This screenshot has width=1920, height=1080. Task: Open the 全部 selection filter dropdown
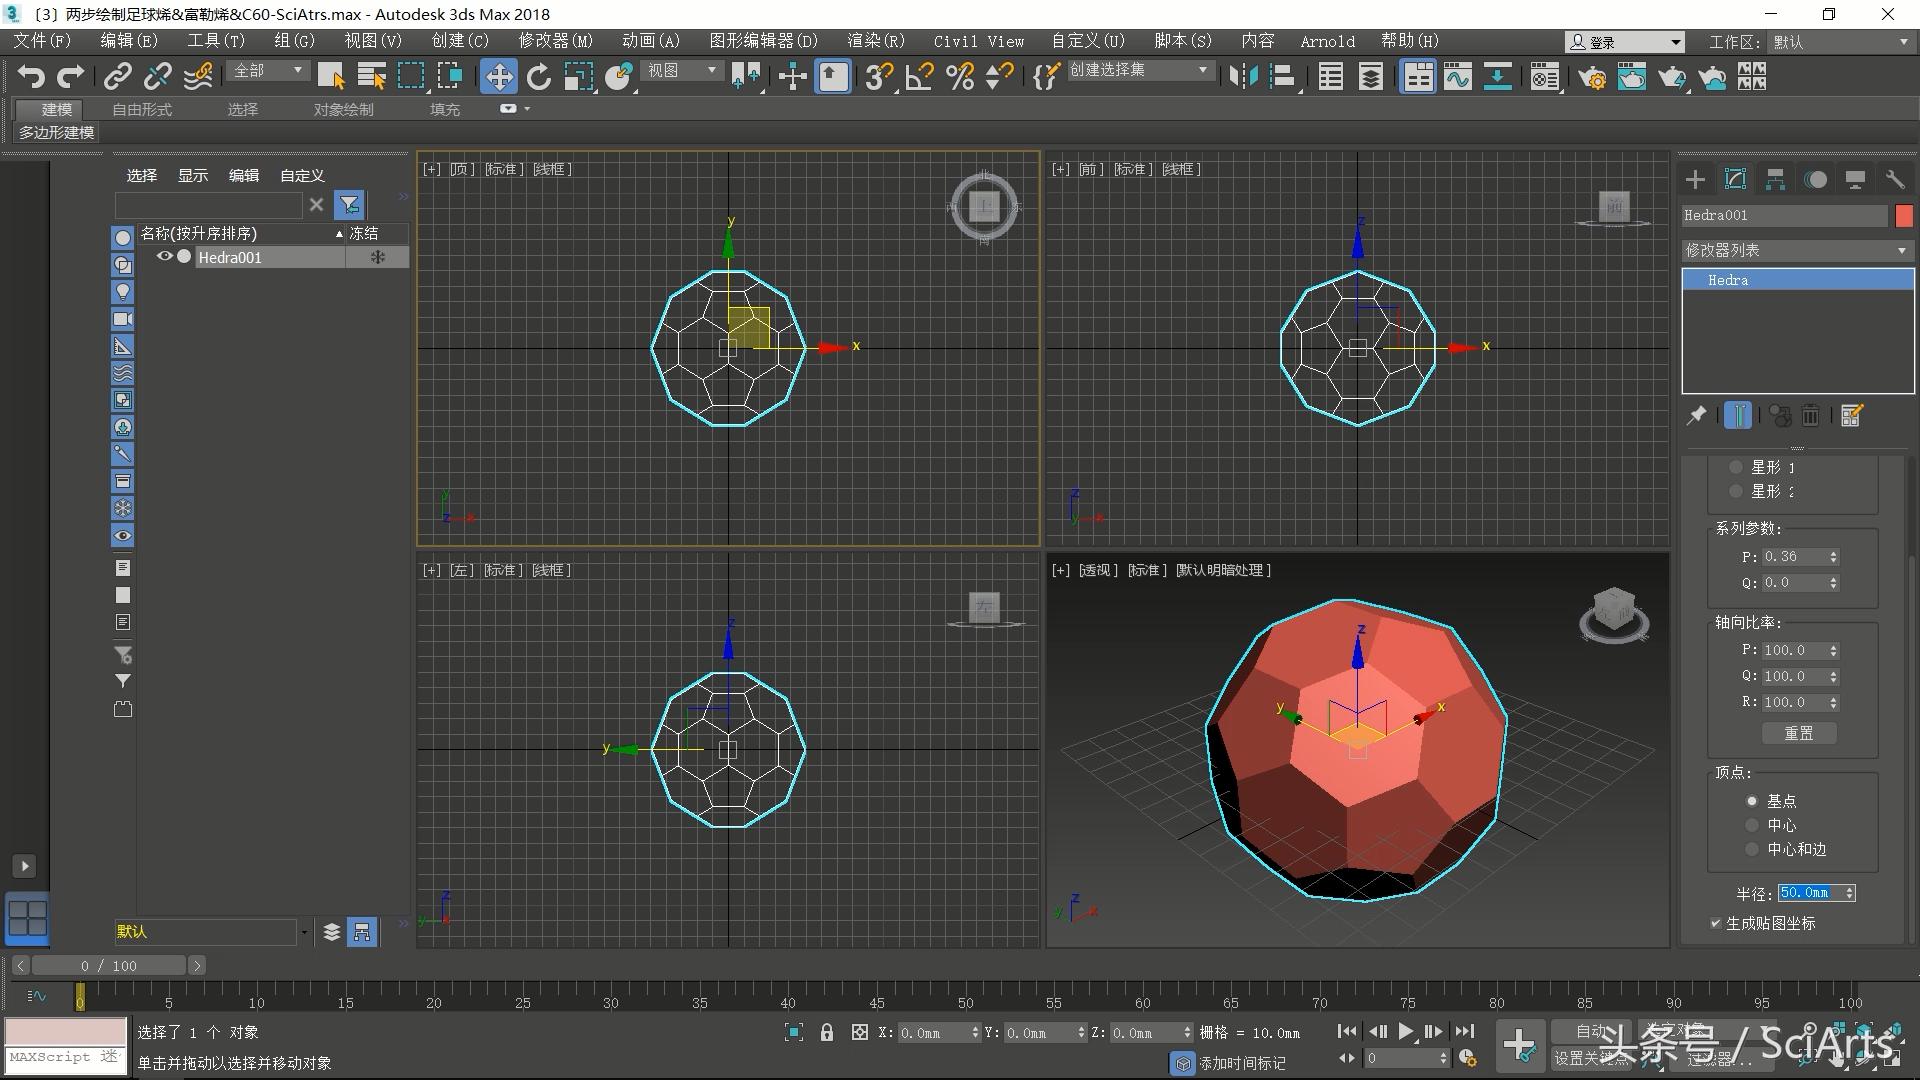(265, 71)
